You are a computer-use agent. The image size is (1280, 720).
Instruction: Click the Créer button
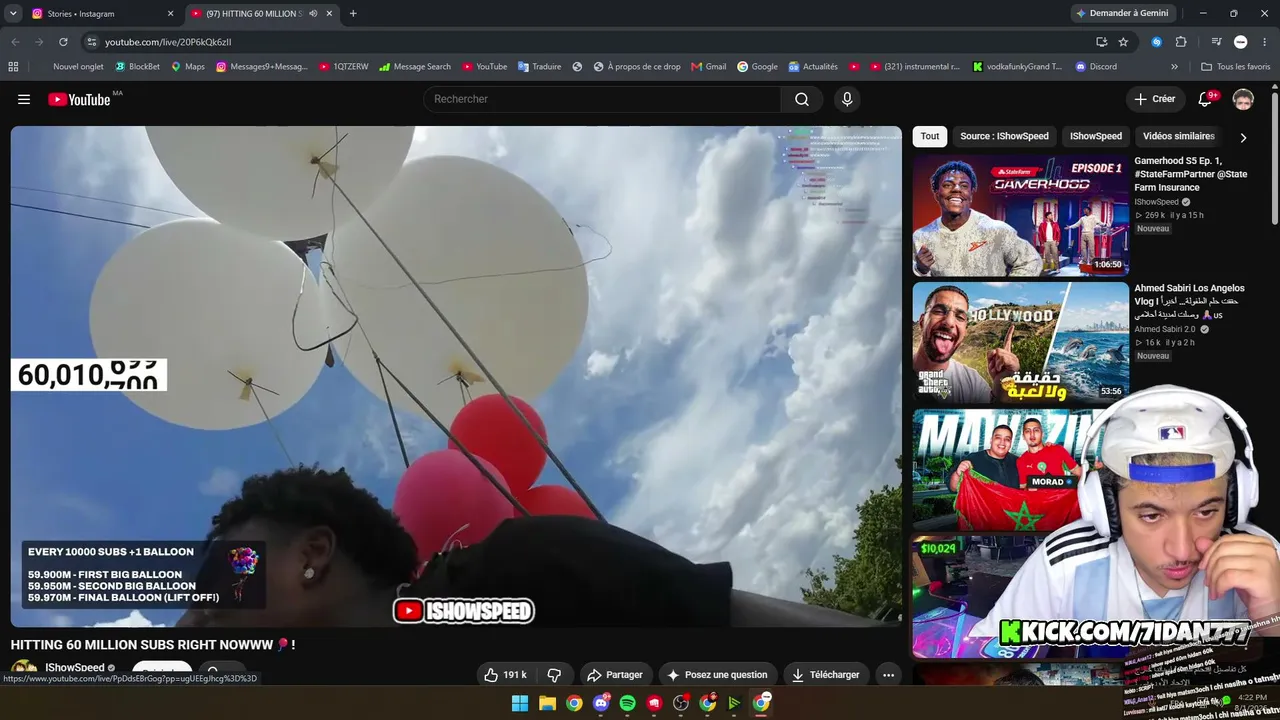point(1155,99)
